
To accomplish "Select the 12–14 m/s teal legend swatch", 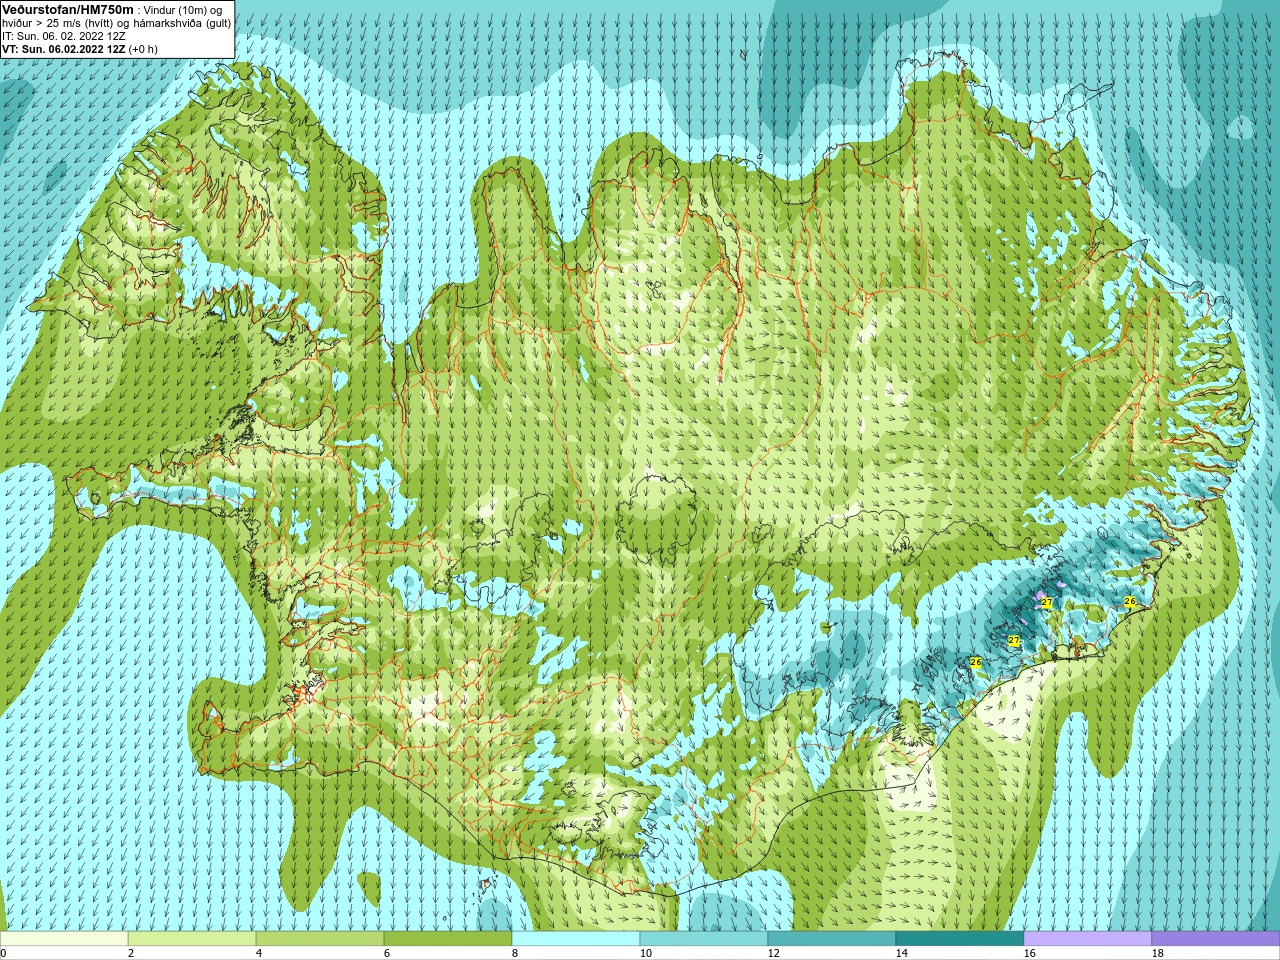I will (832, 939).
